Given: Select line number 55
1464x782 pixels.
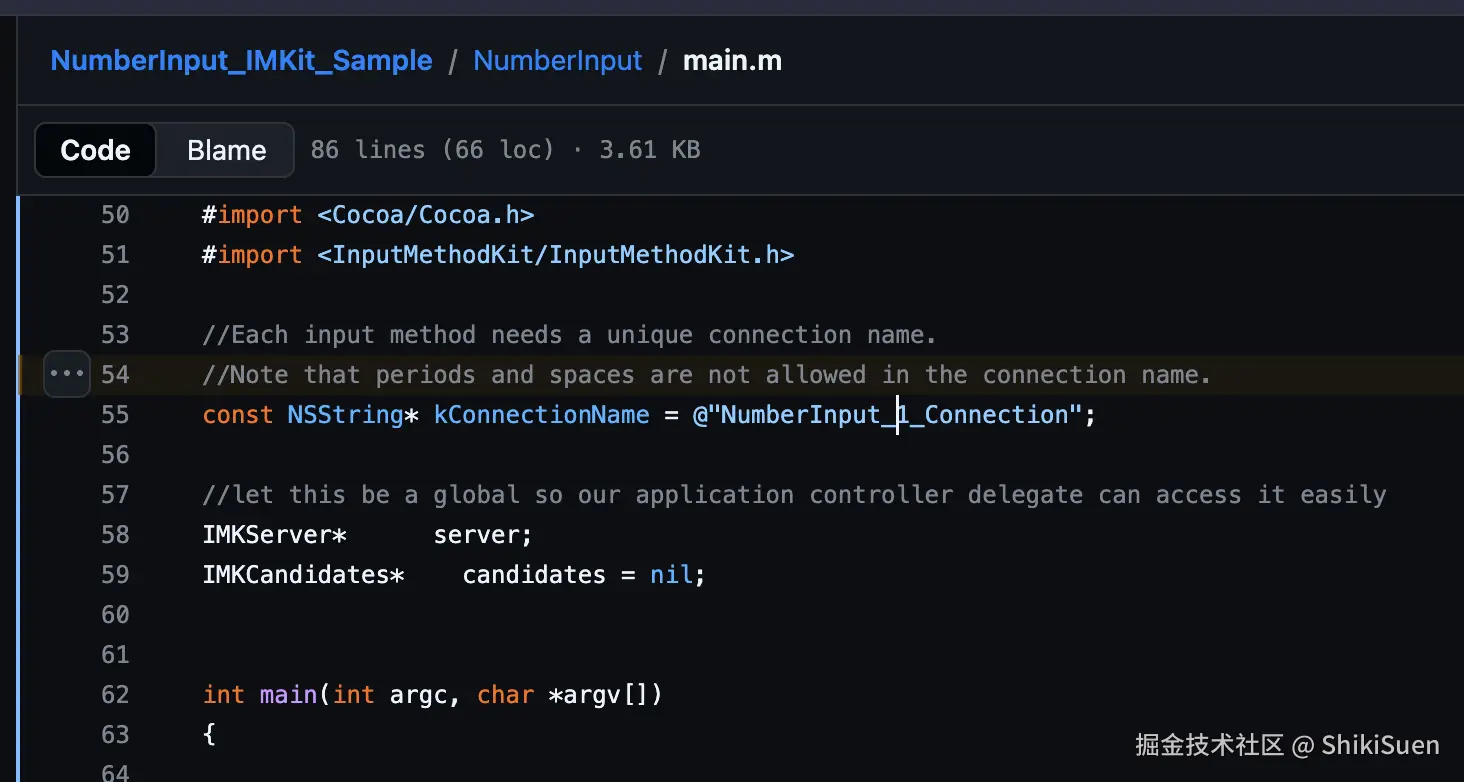Looking at the screenshot, I should coord(115,415).
